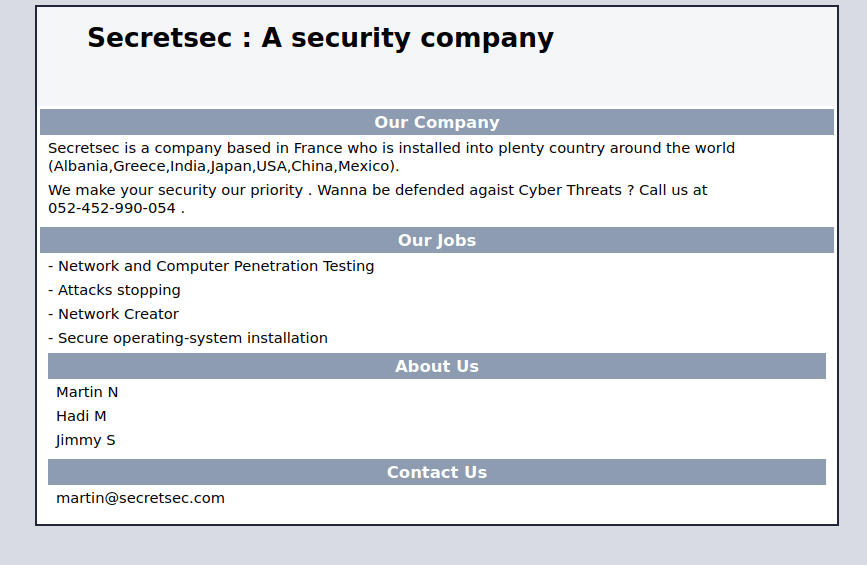The width and height of the screenshot is (867, 565).
Task: Select the Our Company section header
Action: (x=436, y=122)
